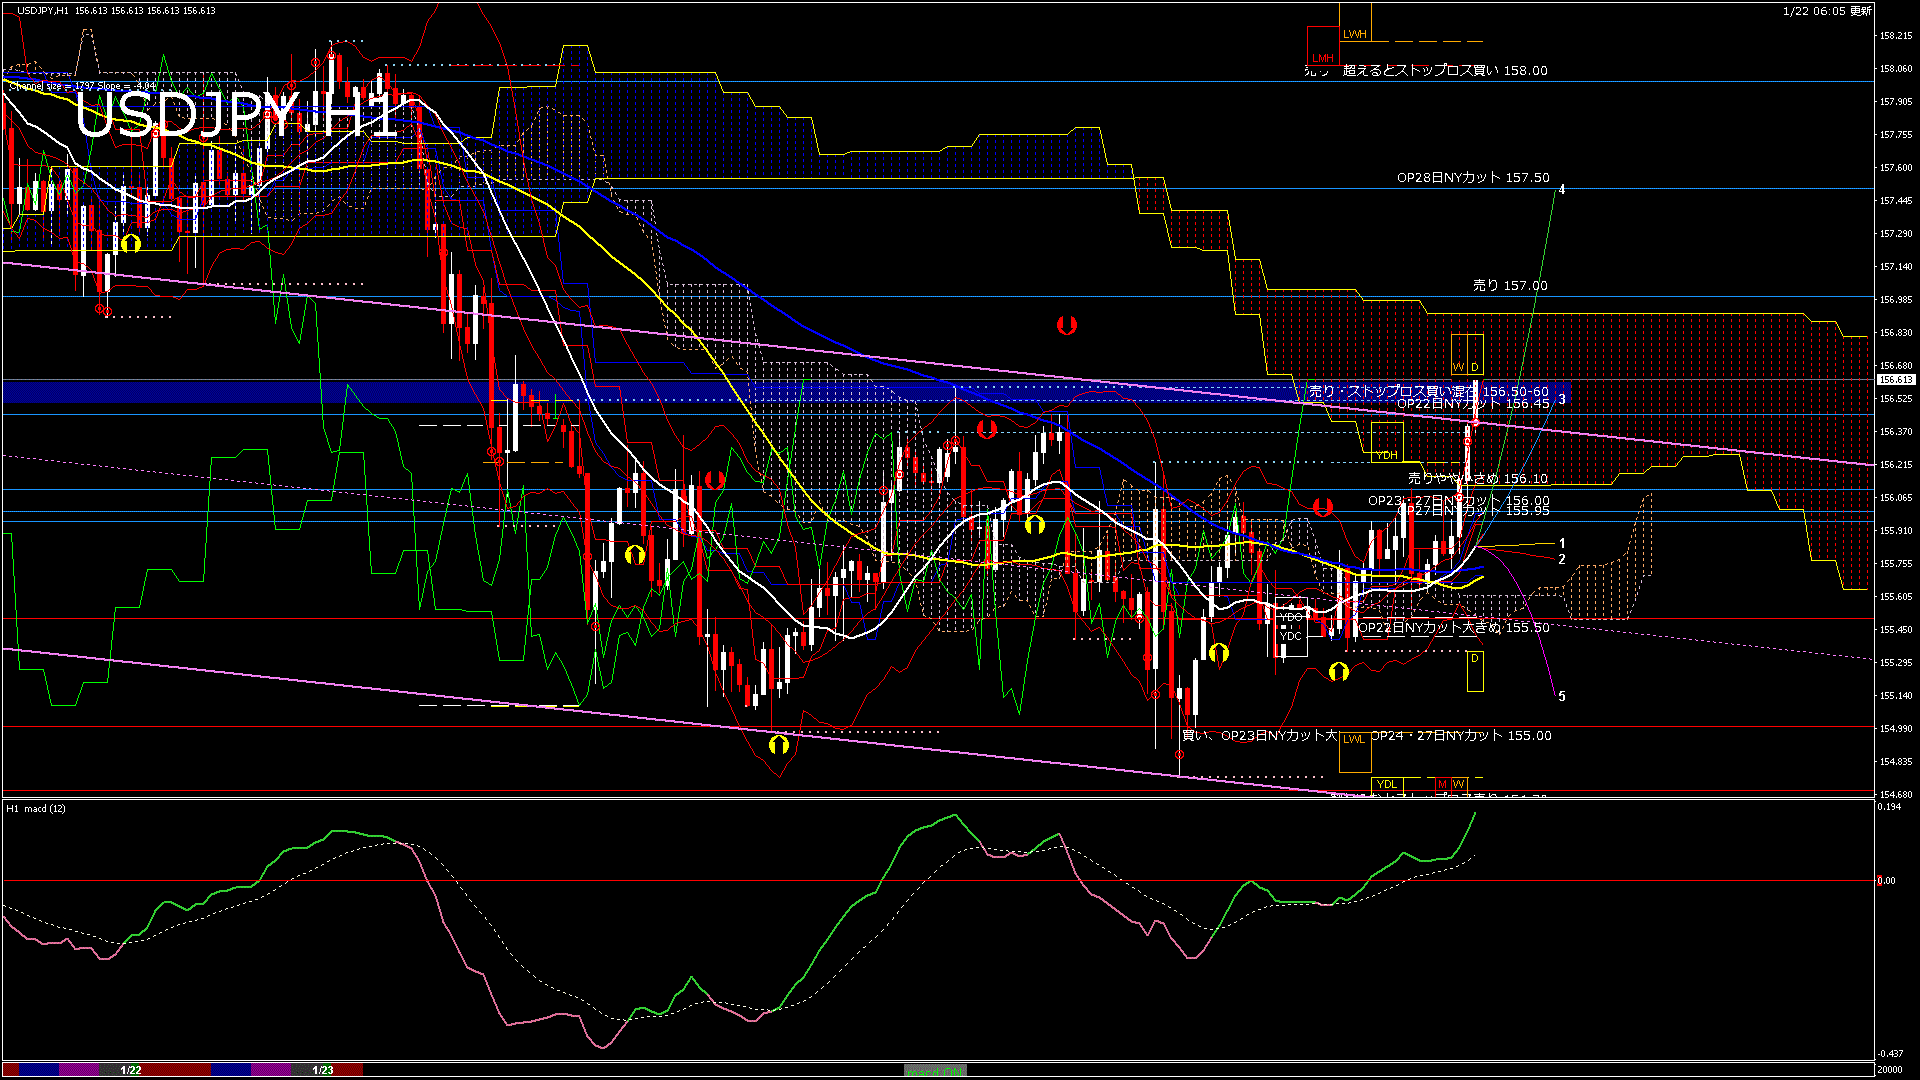Click the OP24・27日NYカット 155.00 label
The width and height of the screenshot is (1920, 1080).
point(1461,736)
